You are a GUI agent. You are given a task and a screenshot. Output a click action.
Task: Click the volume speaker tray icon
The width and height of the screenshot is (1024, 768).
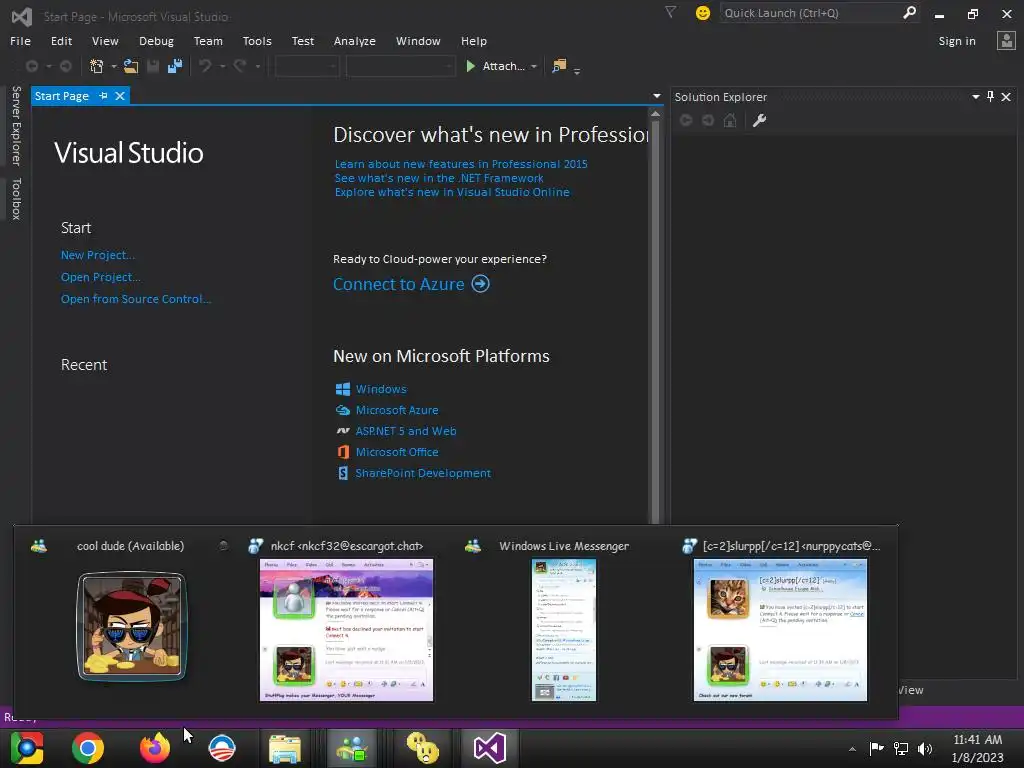(925, 748)
